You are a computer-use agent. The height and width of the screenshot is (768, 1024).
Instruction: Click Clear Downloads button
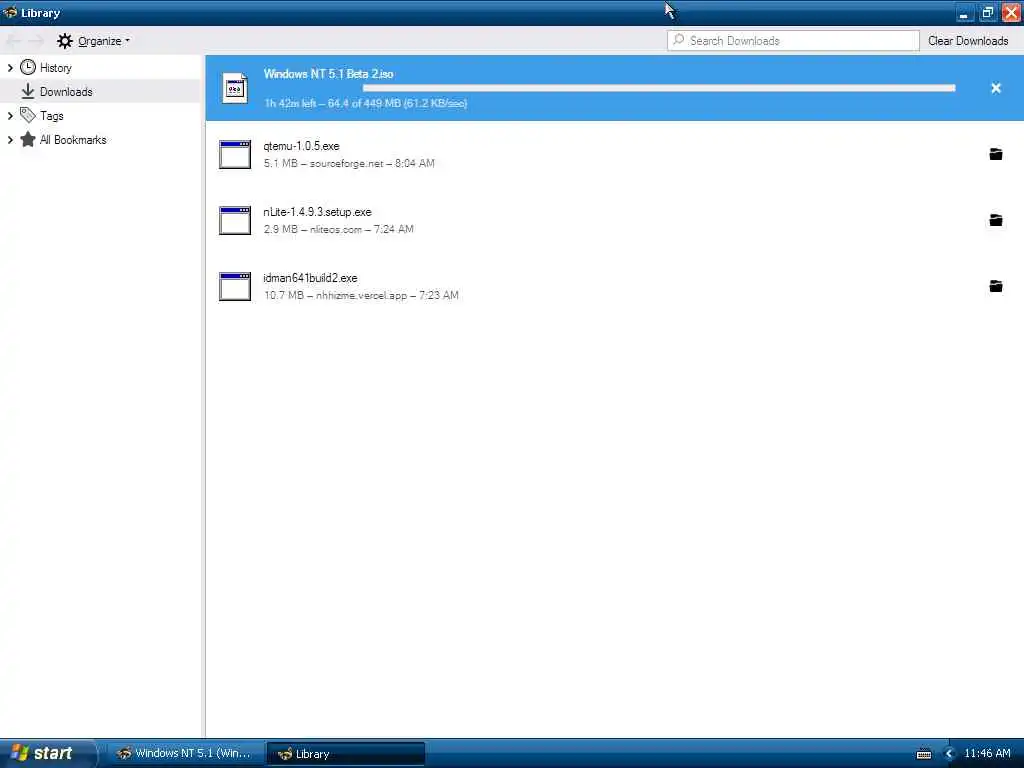point(968,40)
